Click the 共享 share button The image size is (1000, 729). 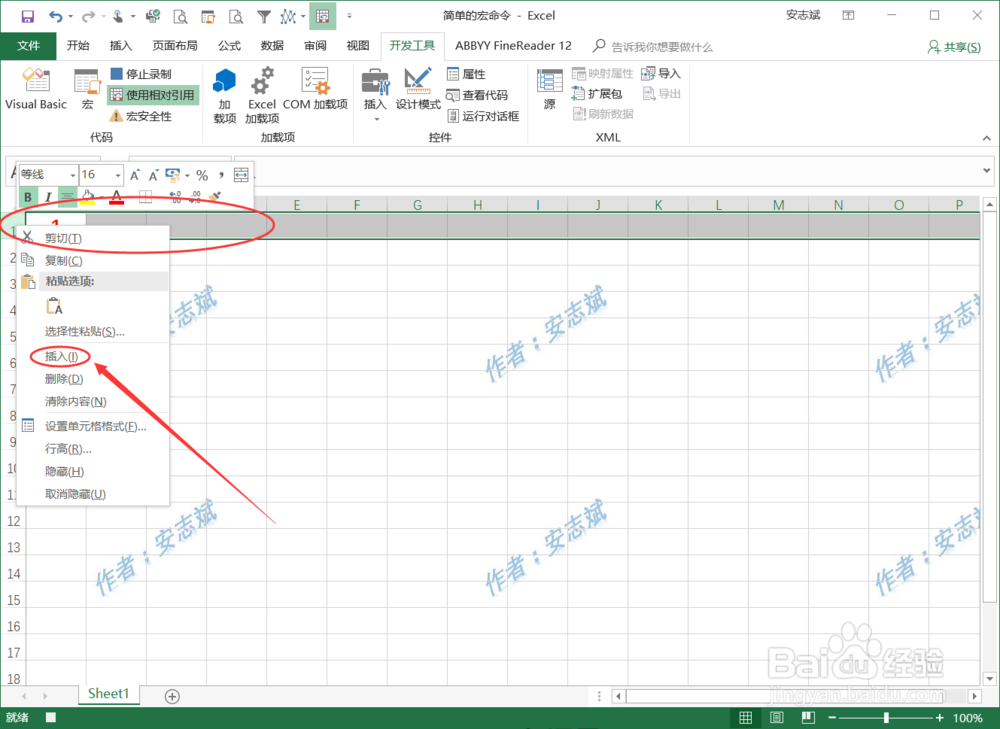954,47
